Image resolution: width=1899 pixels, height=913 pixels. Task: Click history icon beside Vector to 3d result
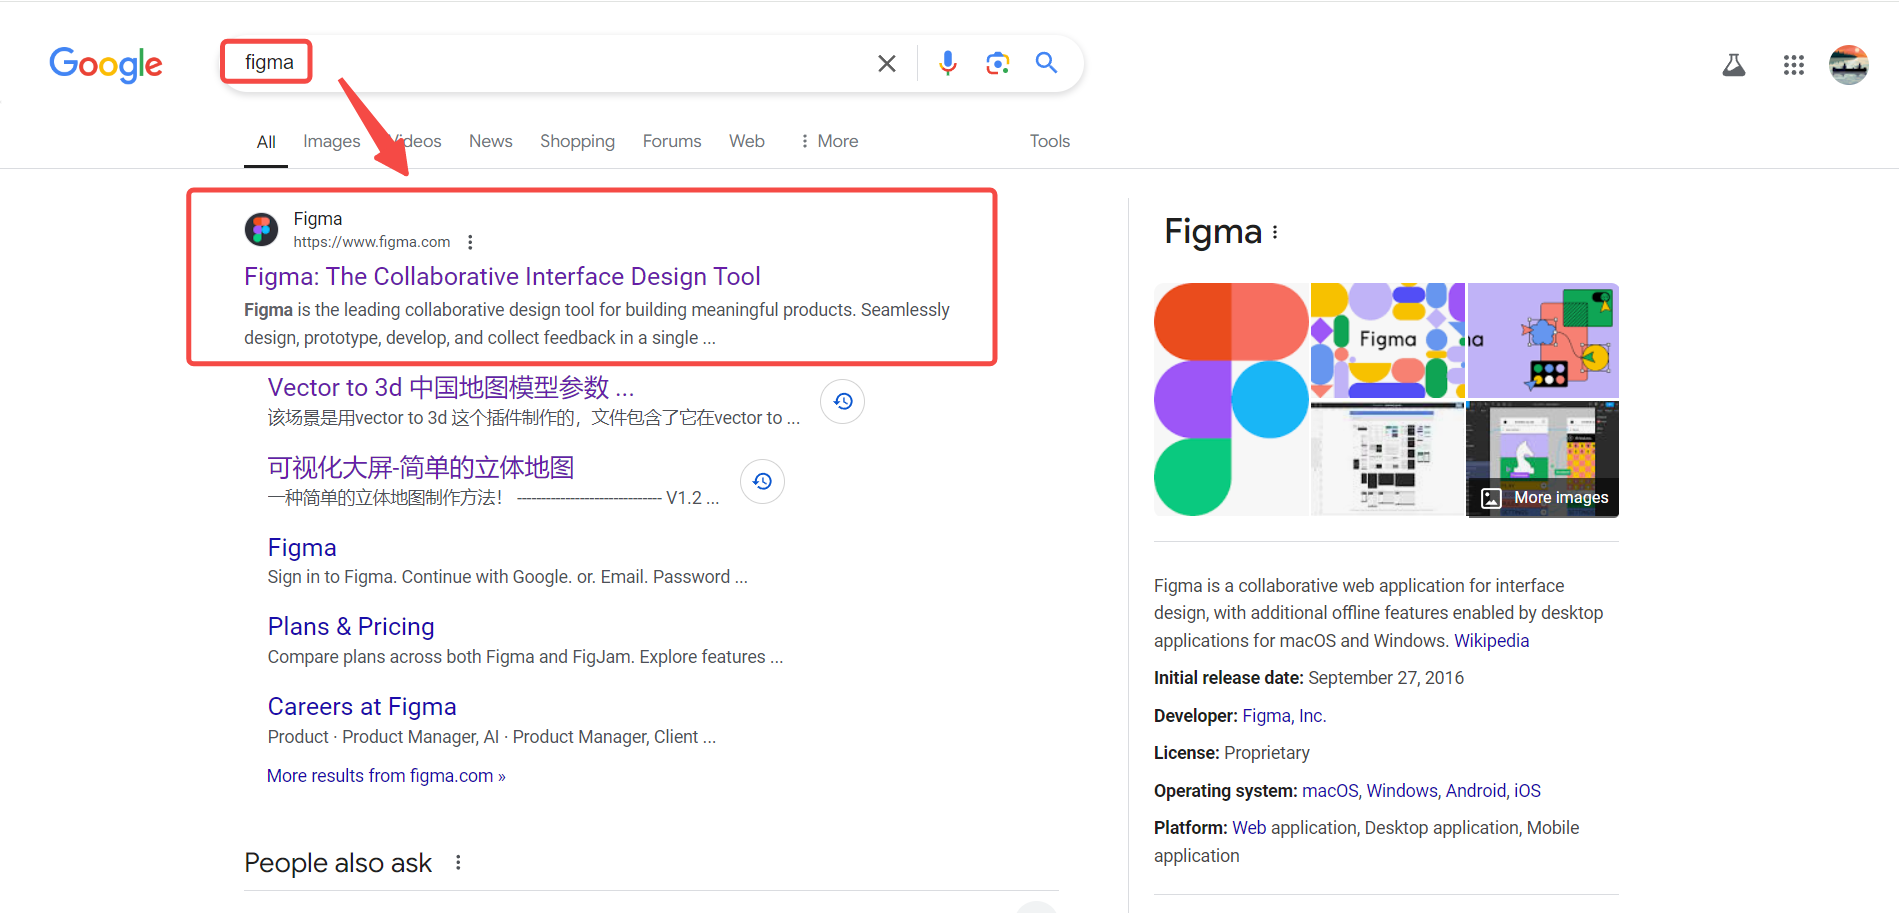coord(843,401)
